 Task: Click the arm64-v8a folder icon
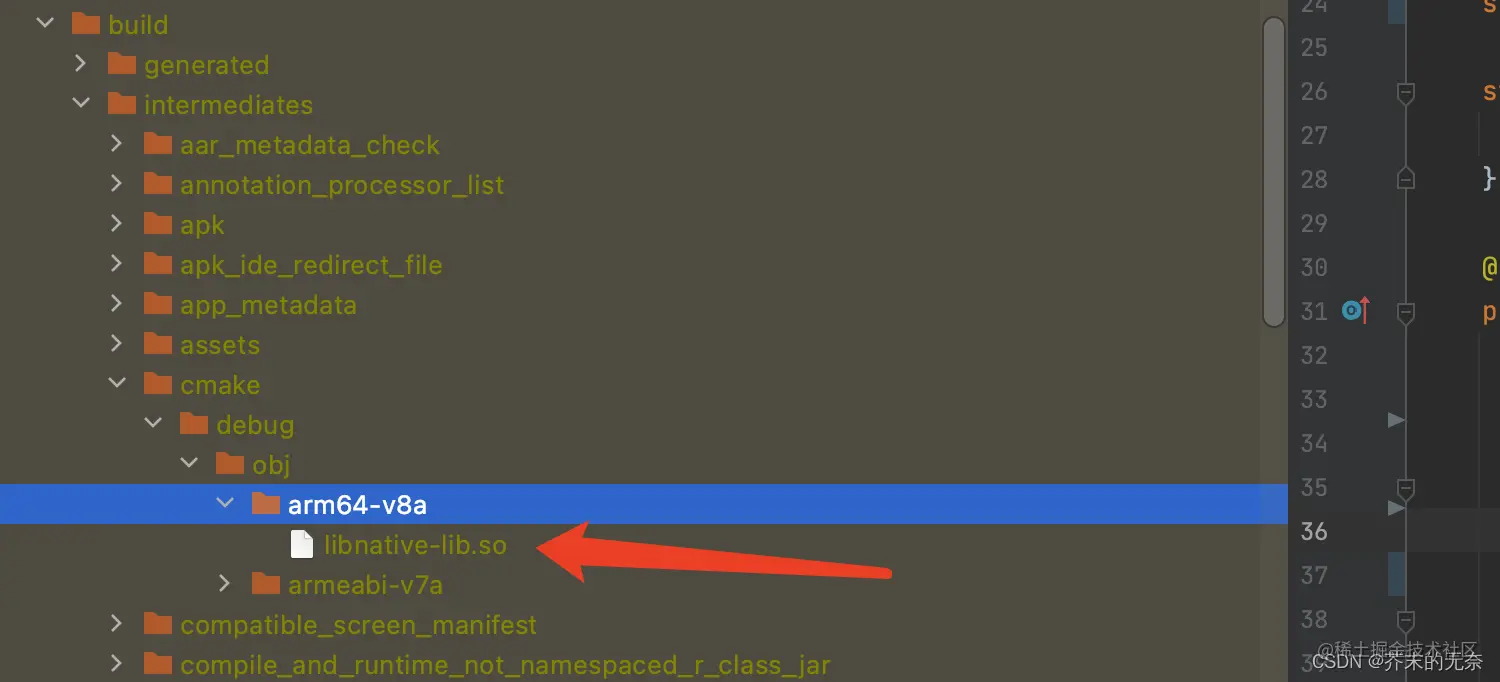click(x=266, y=504)
